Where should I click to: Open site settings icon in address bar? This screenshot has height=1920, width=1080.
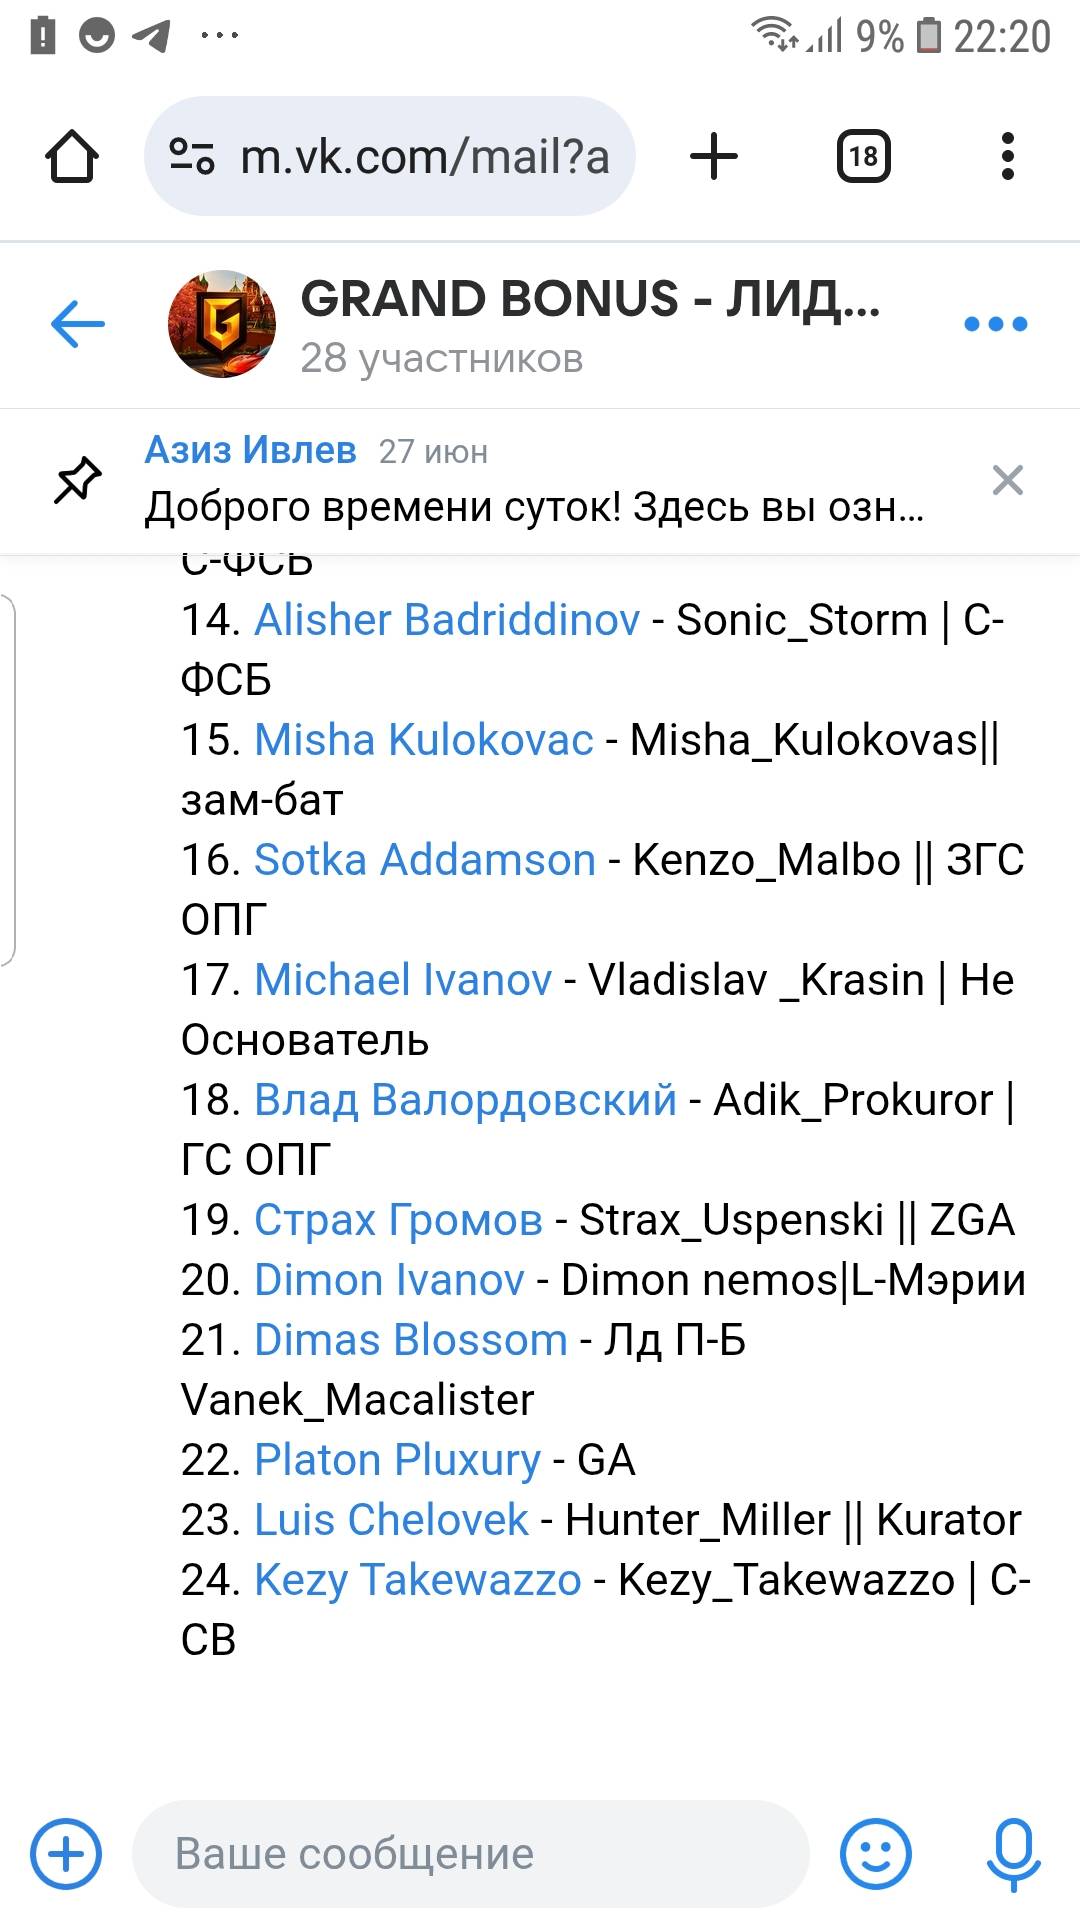click(191, 157)
